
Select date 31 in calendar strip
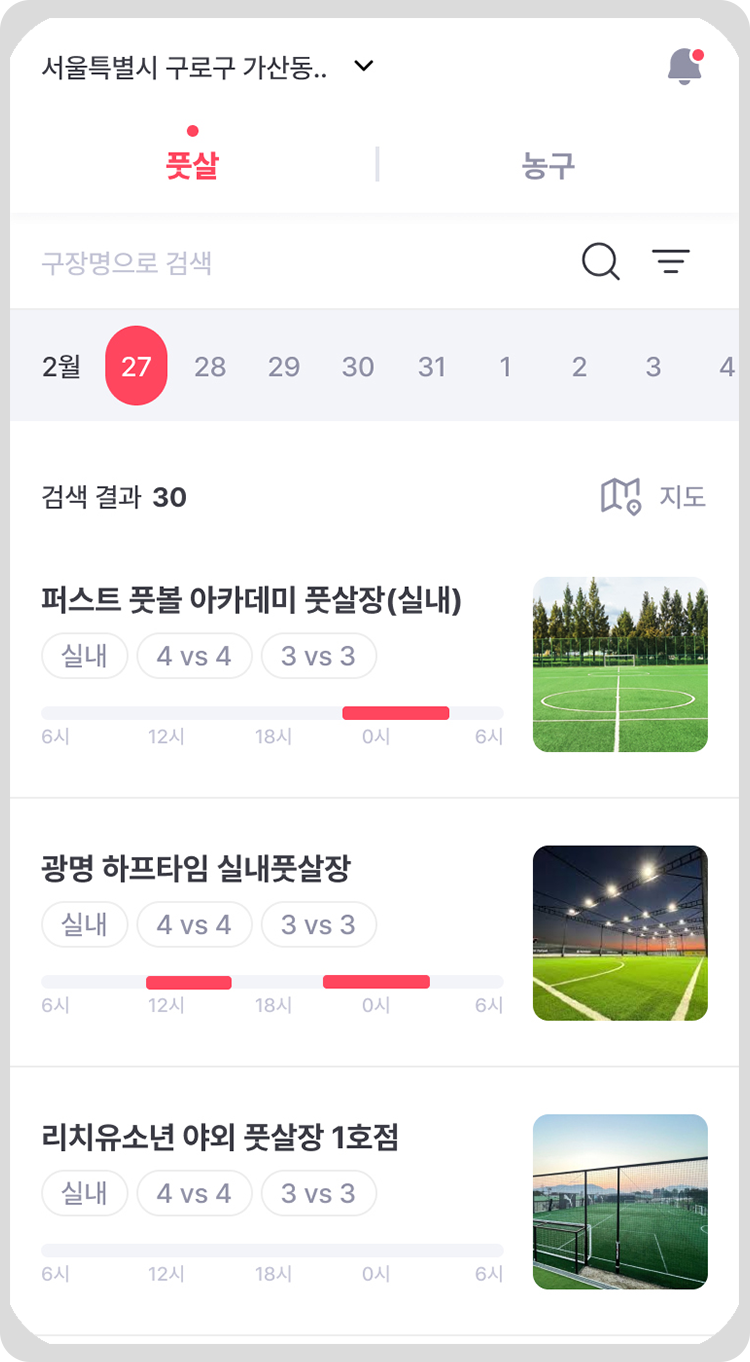coord(432,367)
